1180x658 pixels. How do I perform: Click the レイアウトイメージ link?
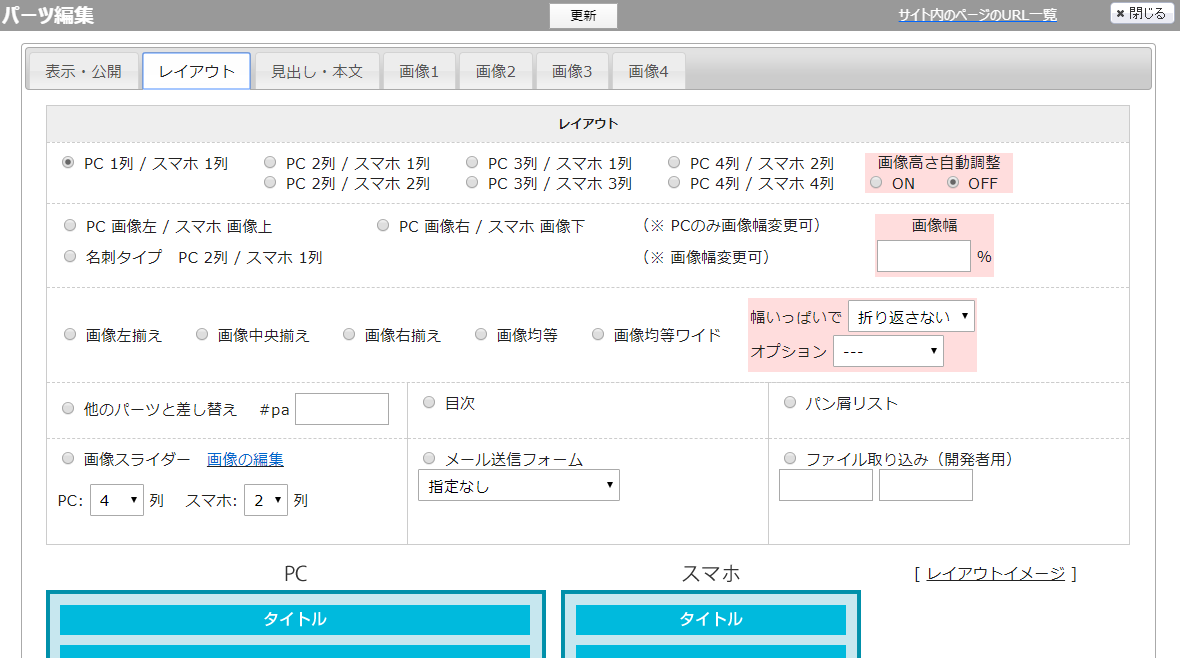[995, 573]
